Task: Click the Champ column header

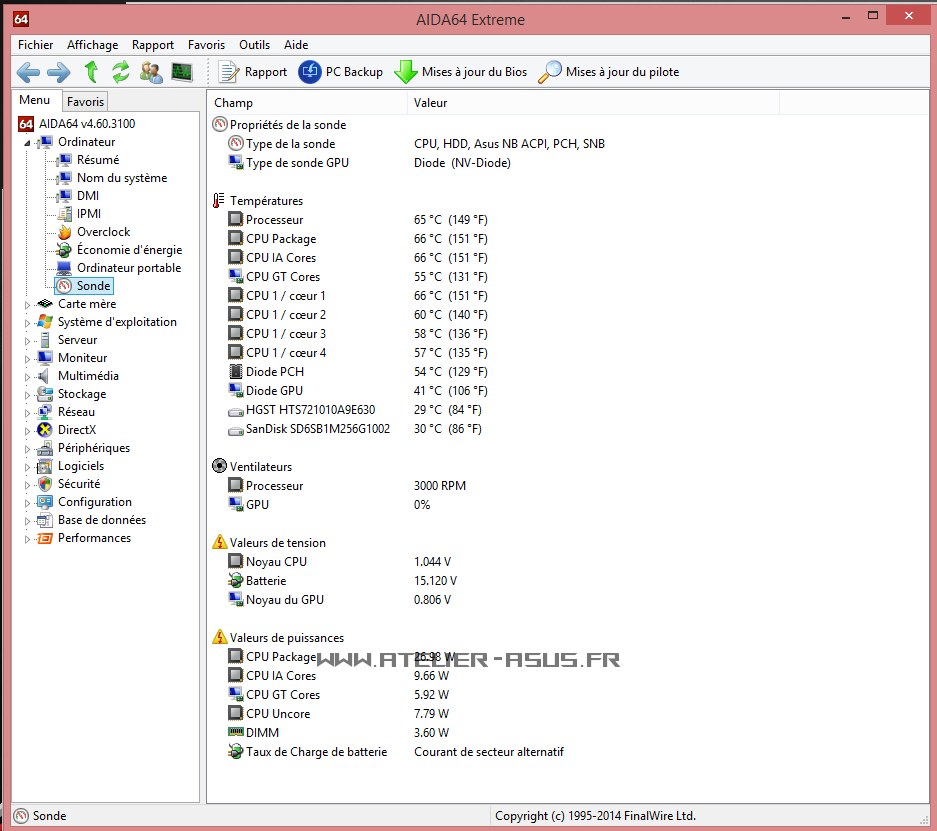Action: click(307, 103)
